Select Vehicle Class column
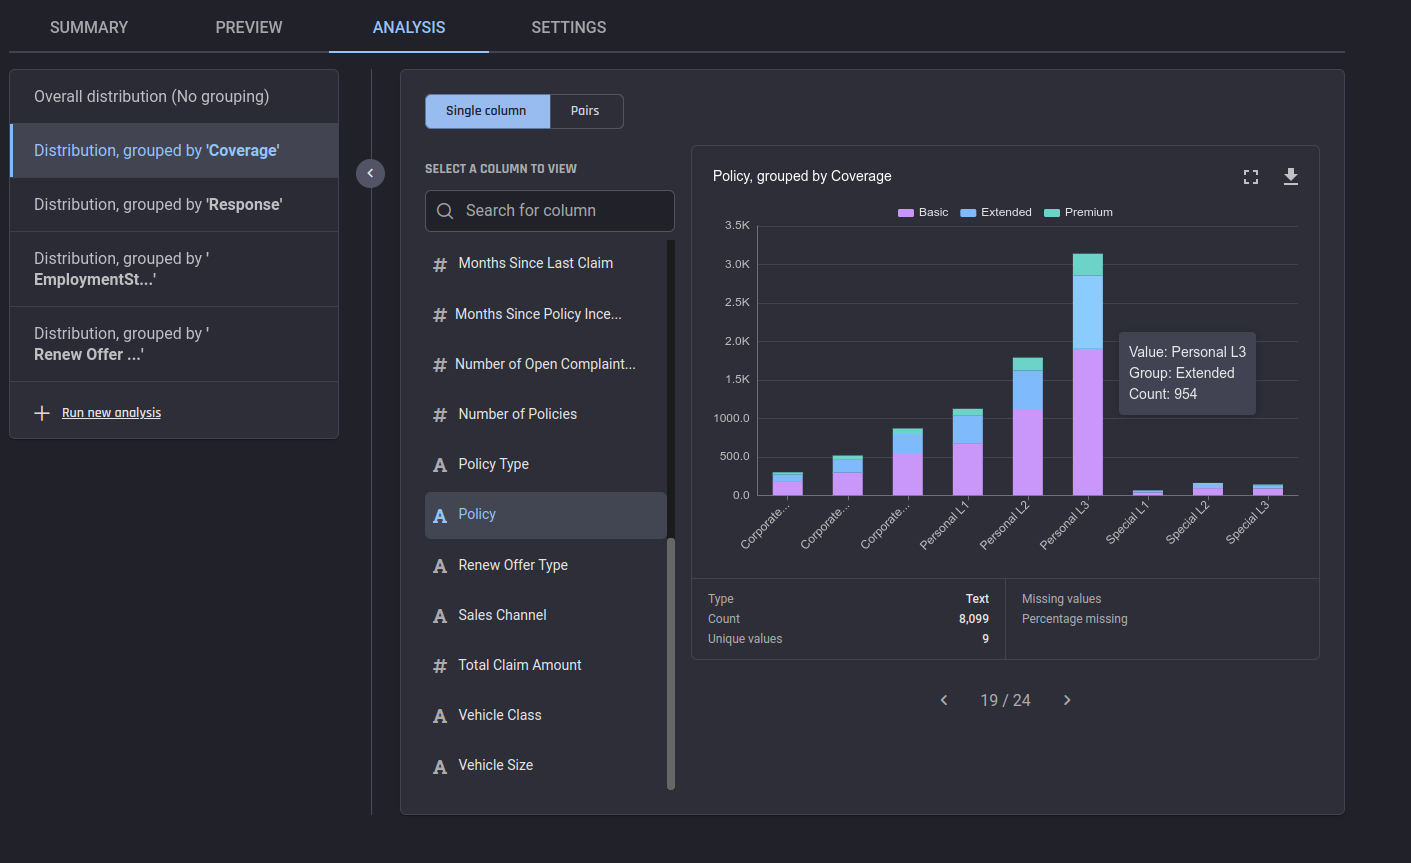The image size is (1411, 863). [x=545, y=715]
